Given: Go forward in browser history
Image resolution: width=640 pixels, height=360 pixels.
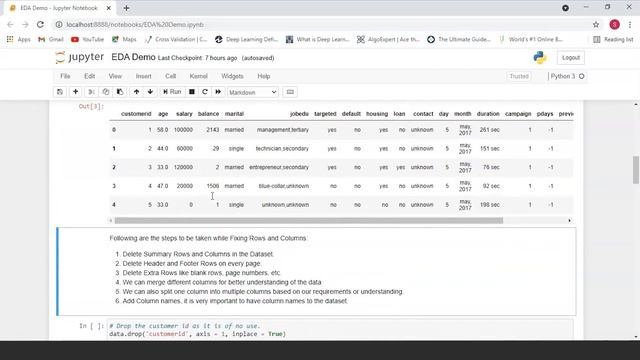Looking at the screenshot, I should tap(25, 24).
